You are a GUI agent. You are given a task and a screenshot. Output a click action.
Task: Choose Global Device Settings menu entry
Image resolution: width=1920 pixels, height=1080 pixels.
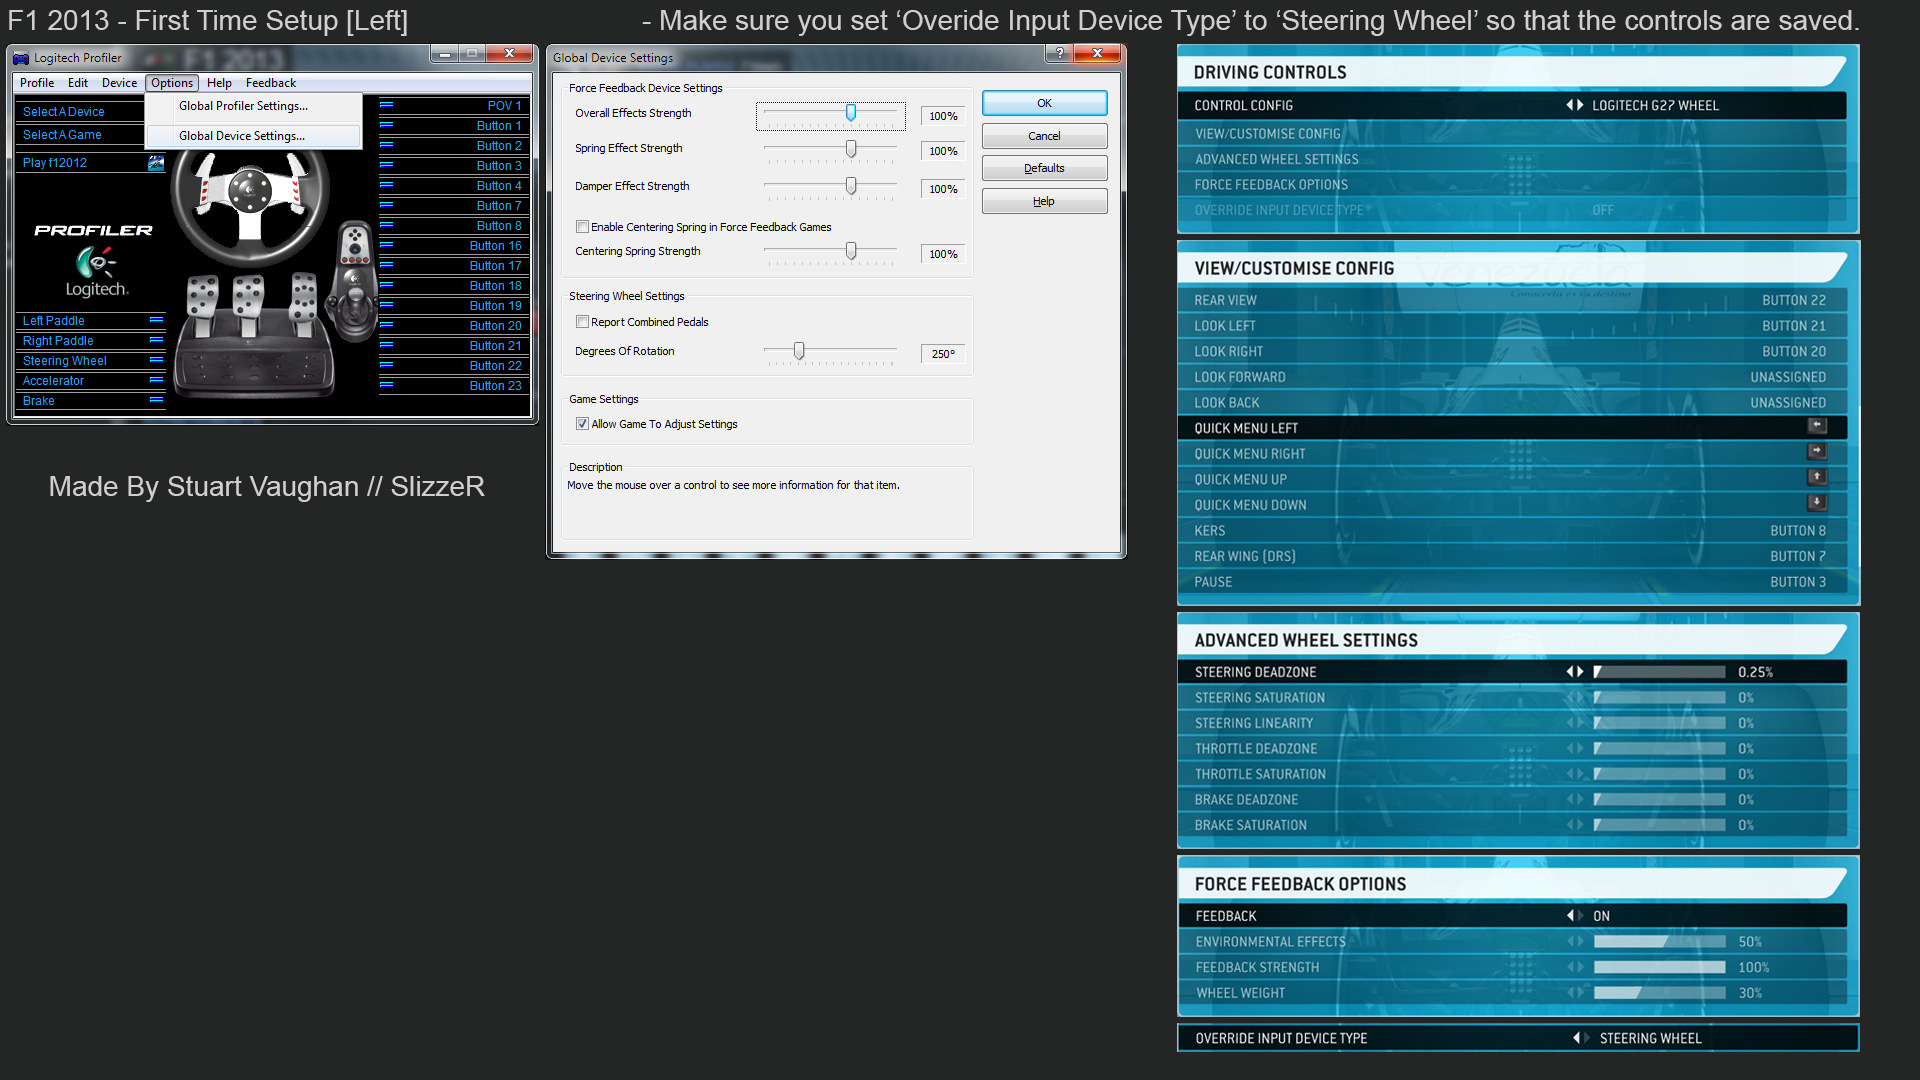[242, 136]
